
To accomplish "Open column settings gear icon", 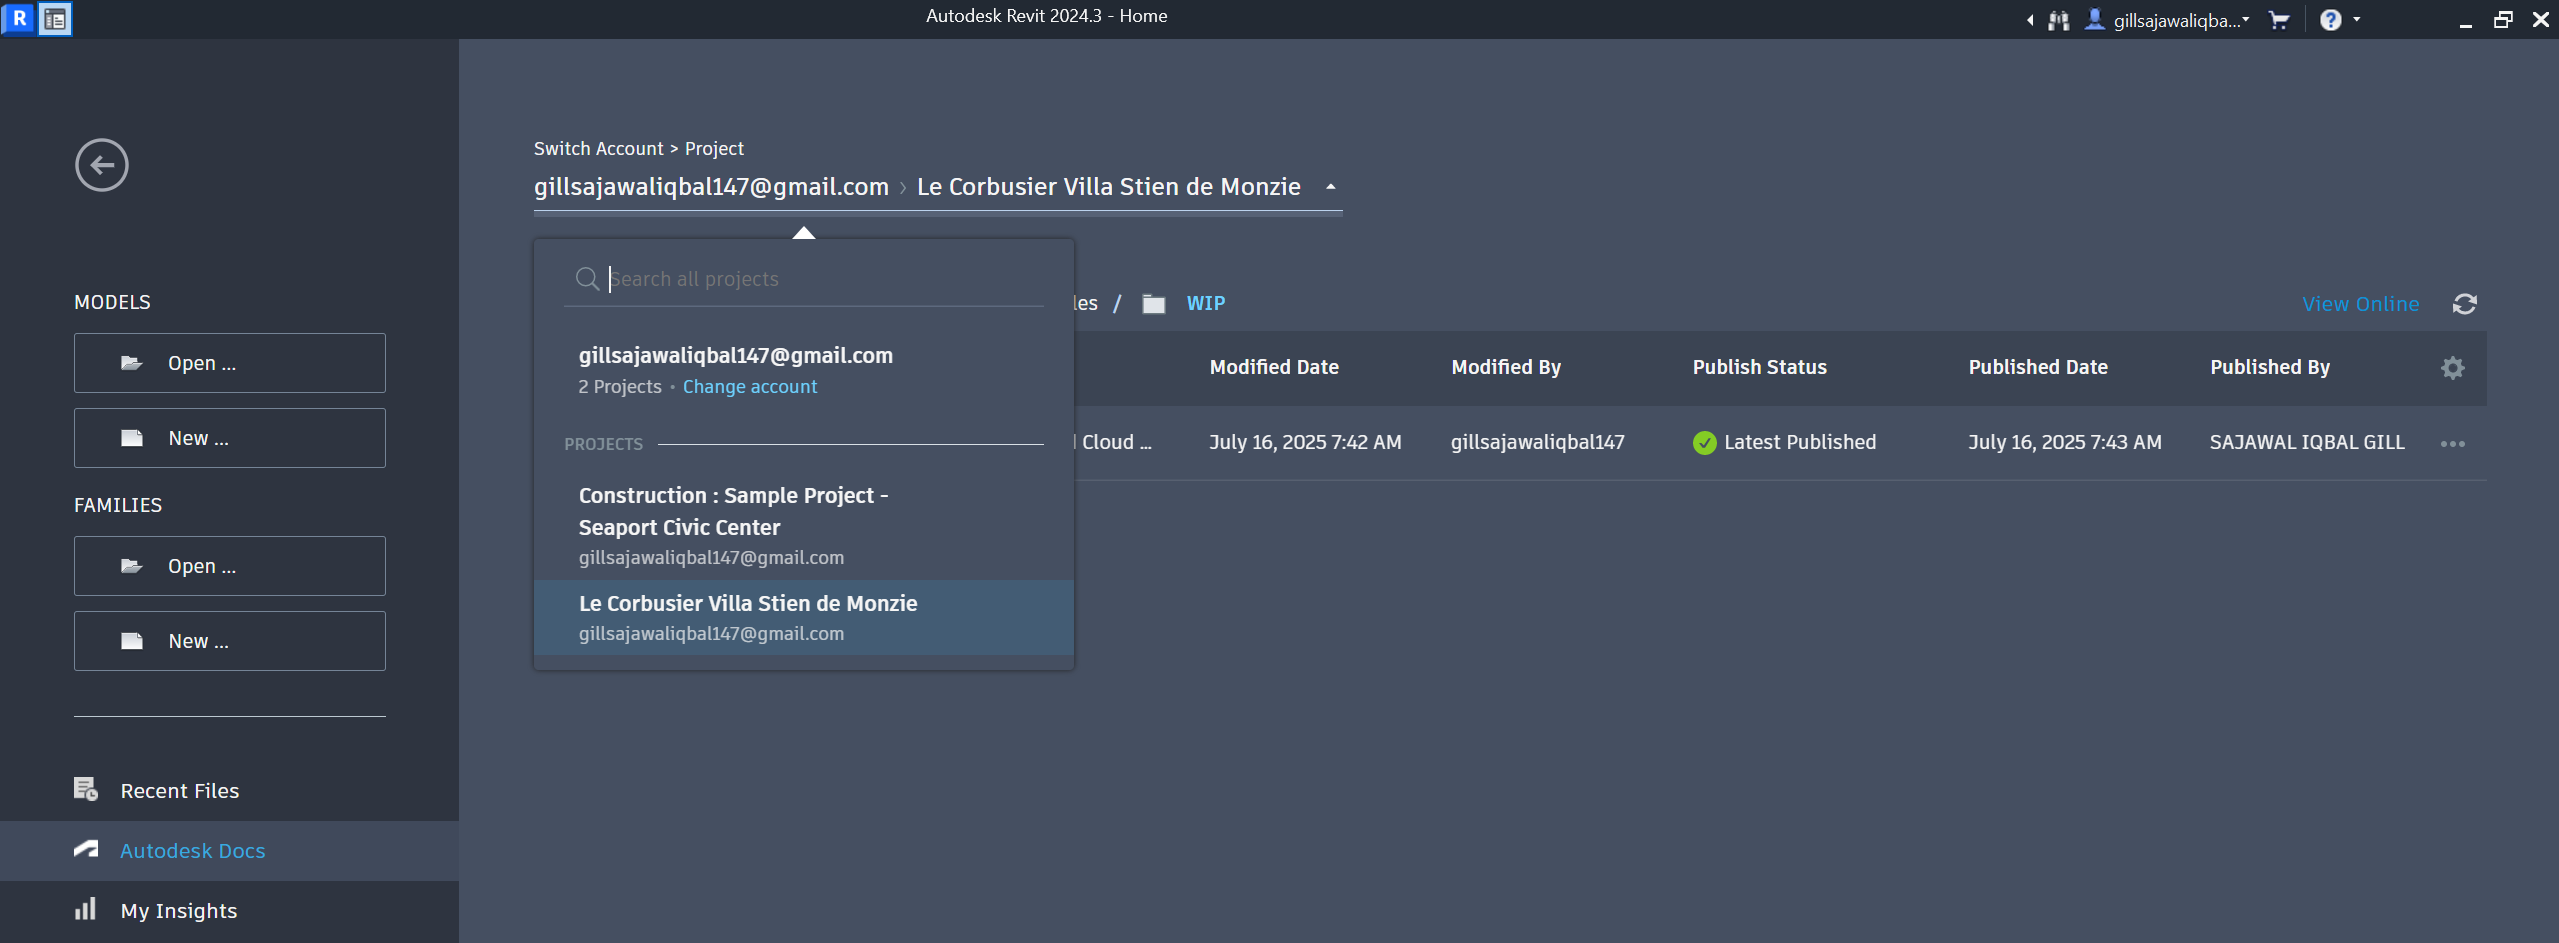I will pyautogui.click(x=2452, y=368).
